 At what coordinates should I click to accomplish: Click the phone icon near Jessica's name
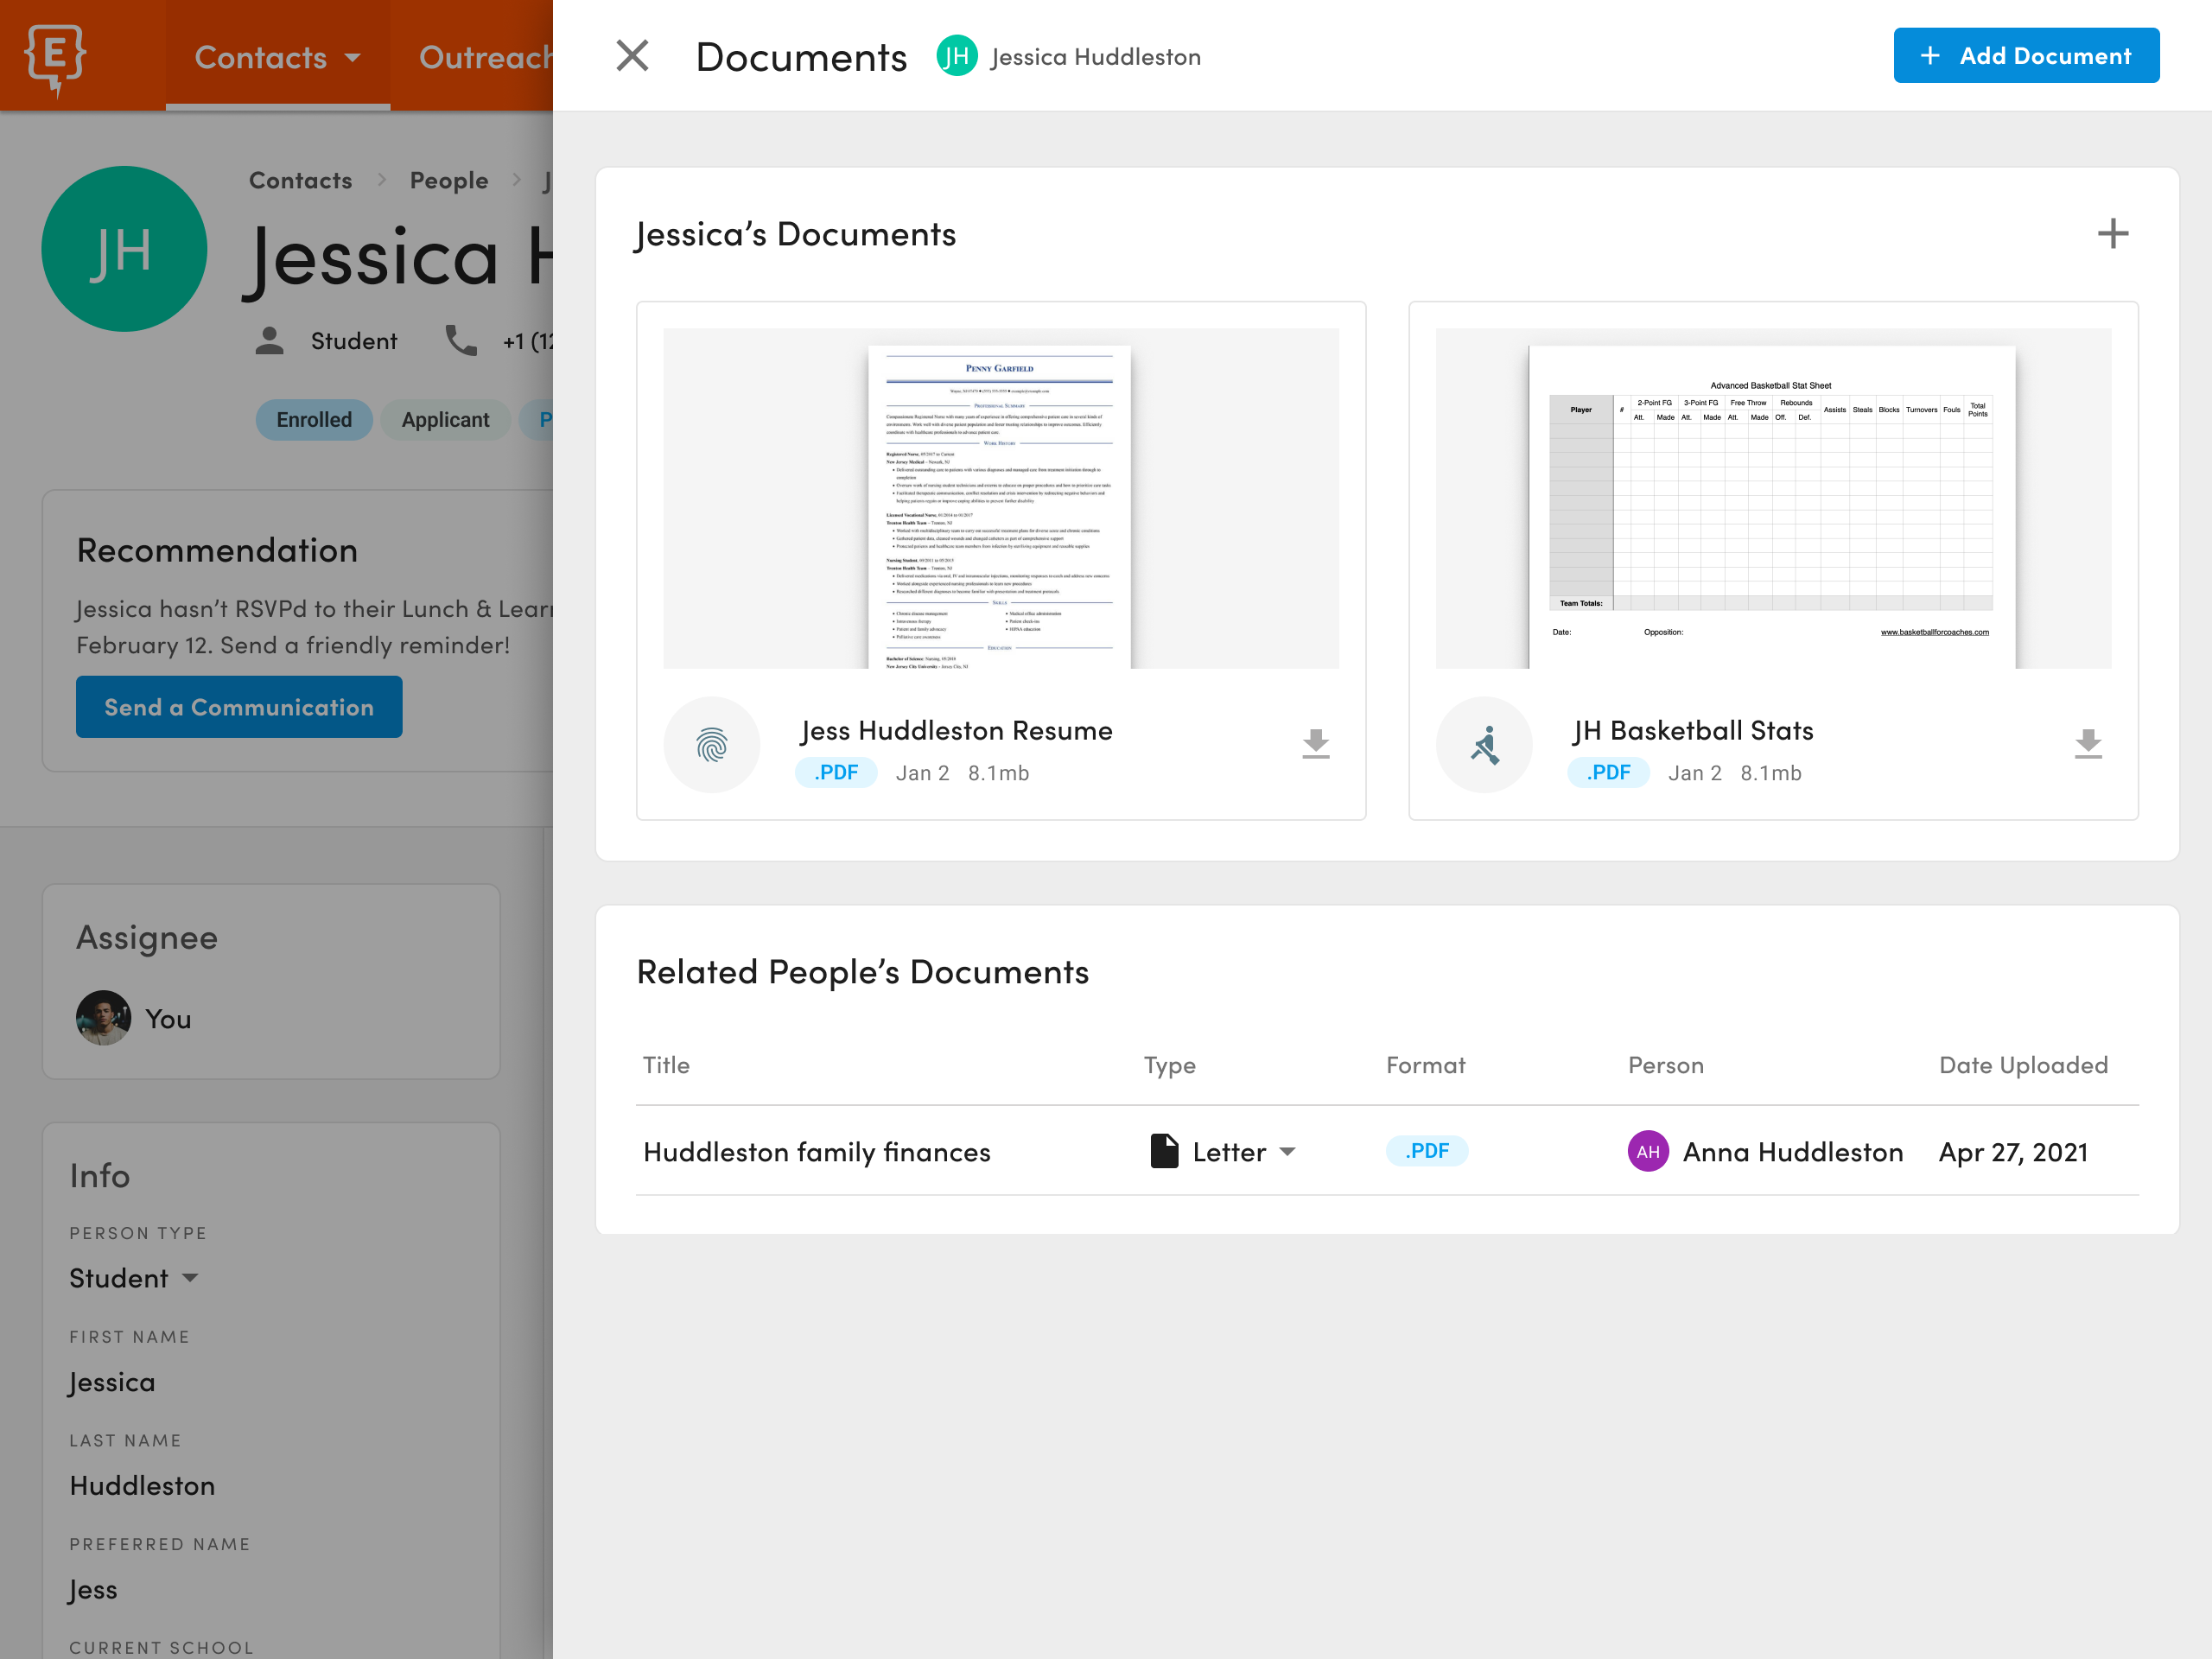coord(461,340)
